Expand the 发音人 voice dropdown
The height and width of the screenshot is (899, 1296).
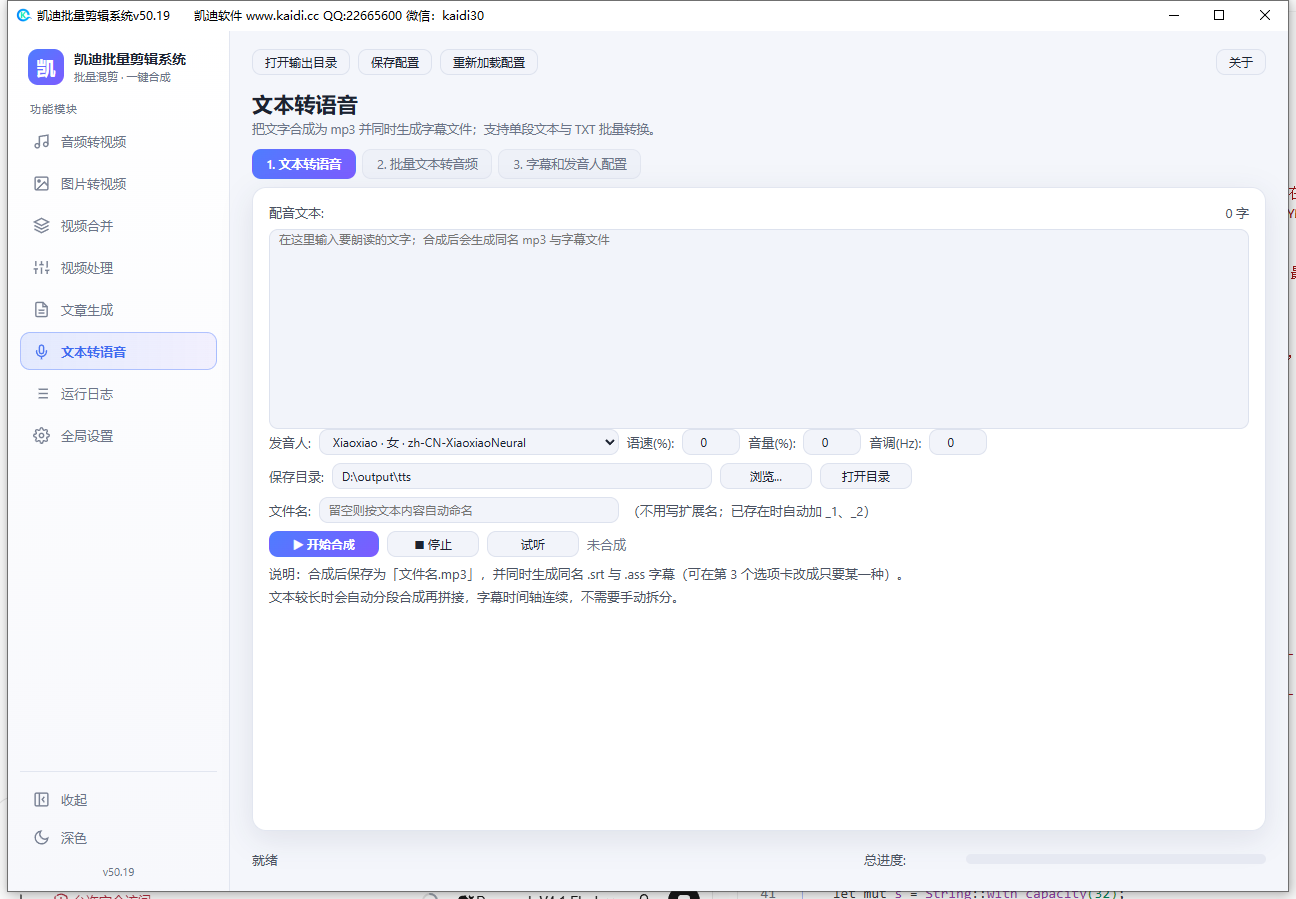point(469,442)
